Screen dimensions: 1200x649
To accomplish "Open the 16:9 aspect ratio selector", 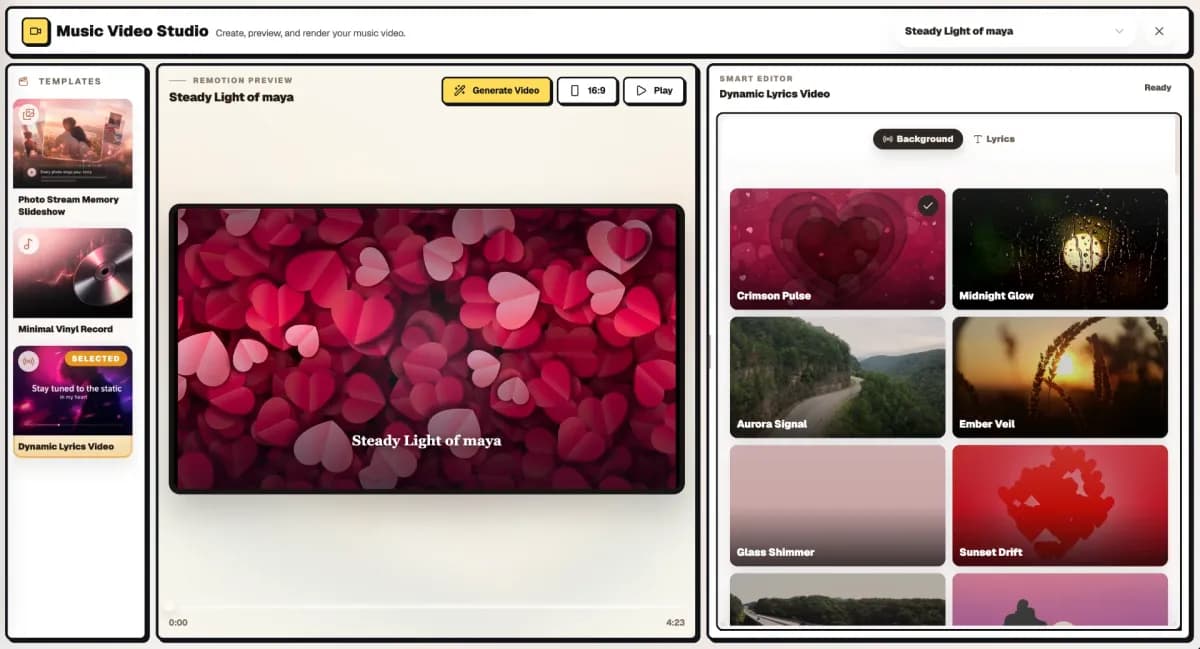I will pyautogui.click(x=587, y=90).
